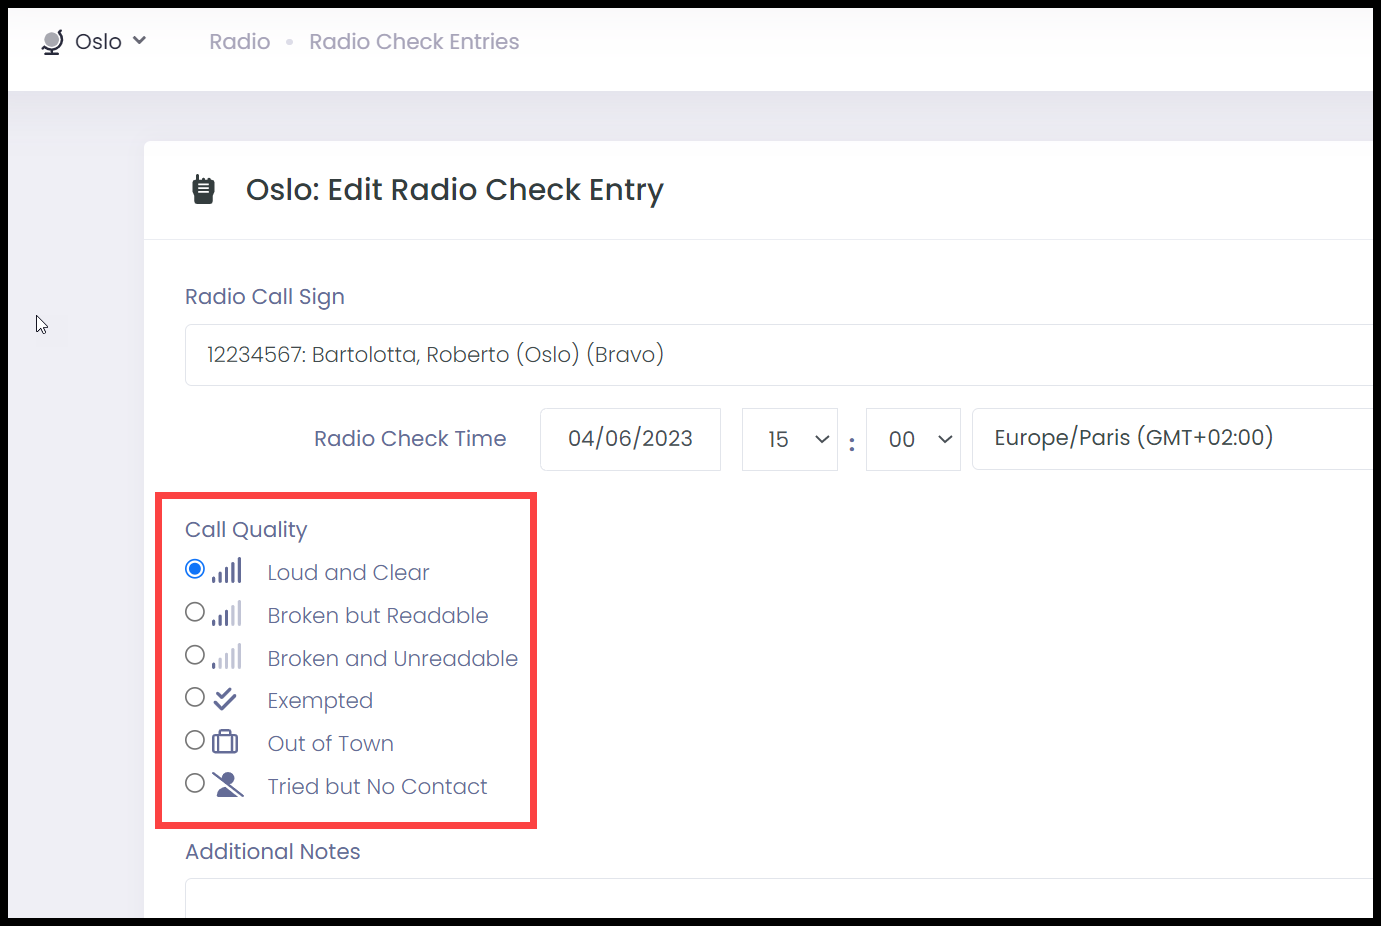Viewport: 1381px width, 926px height.
Task: Open the hour dropdown showing 15
Action: pos(790,439)
